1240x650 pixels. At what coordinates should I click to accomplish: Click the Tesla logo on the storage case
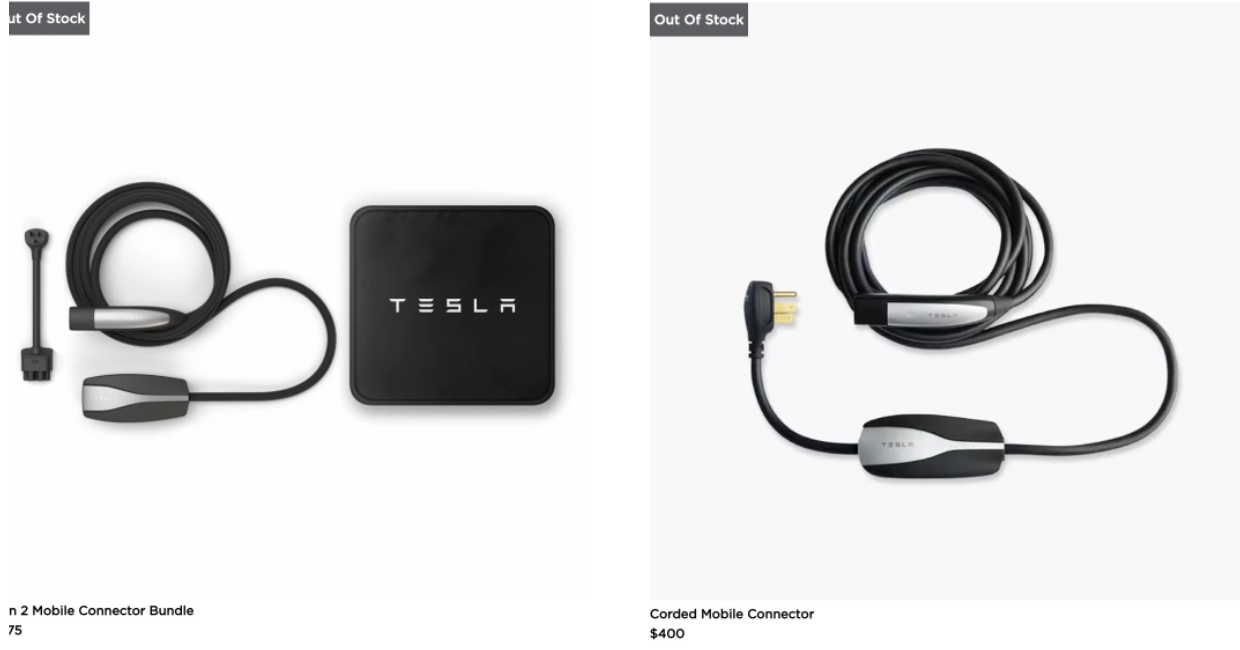[452, 305]
